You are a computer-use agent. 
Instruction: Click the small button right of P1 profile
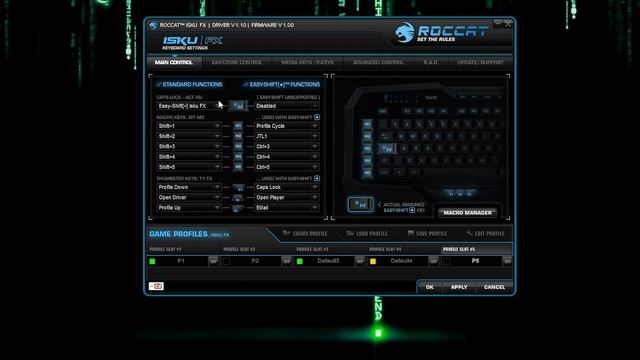tap(213, 261)
